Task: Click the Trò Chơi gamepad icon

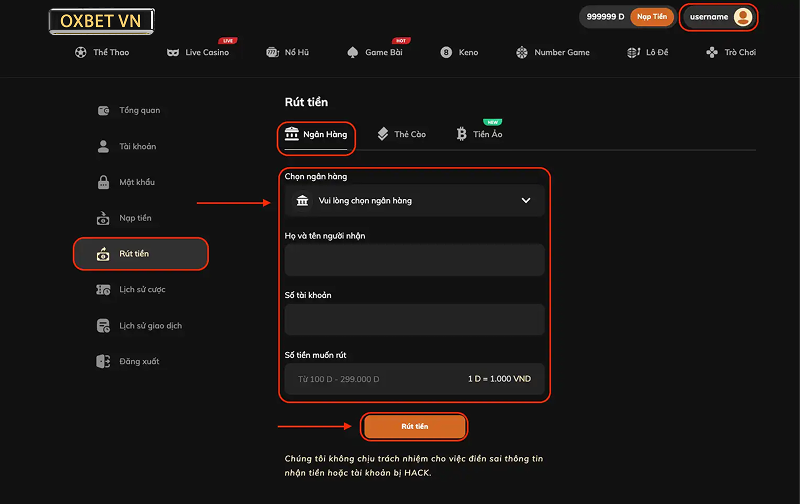Action: click(711, 52)
